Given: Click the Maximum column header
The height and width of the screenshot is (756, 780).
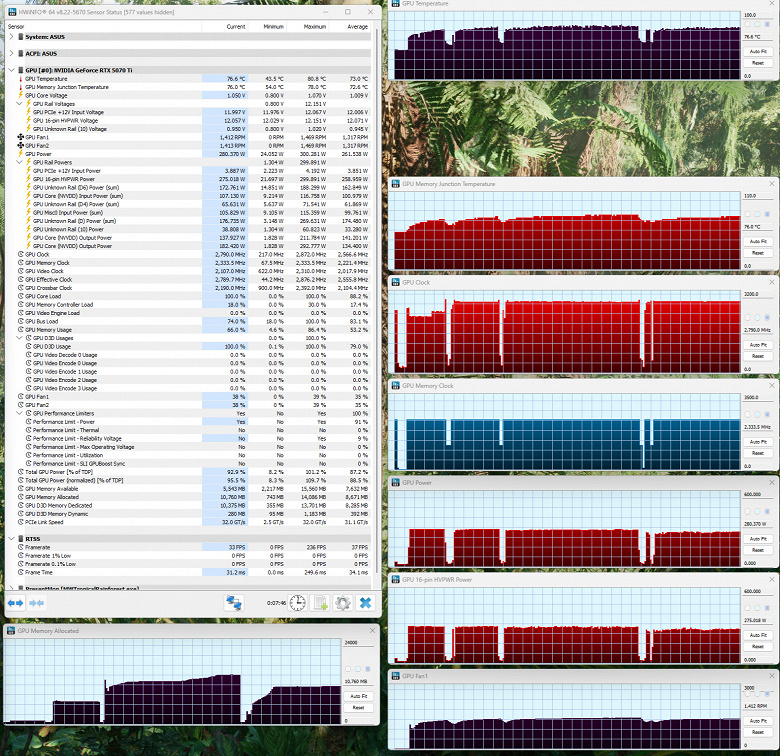Looking at the screenshot, I should point(314,26).
